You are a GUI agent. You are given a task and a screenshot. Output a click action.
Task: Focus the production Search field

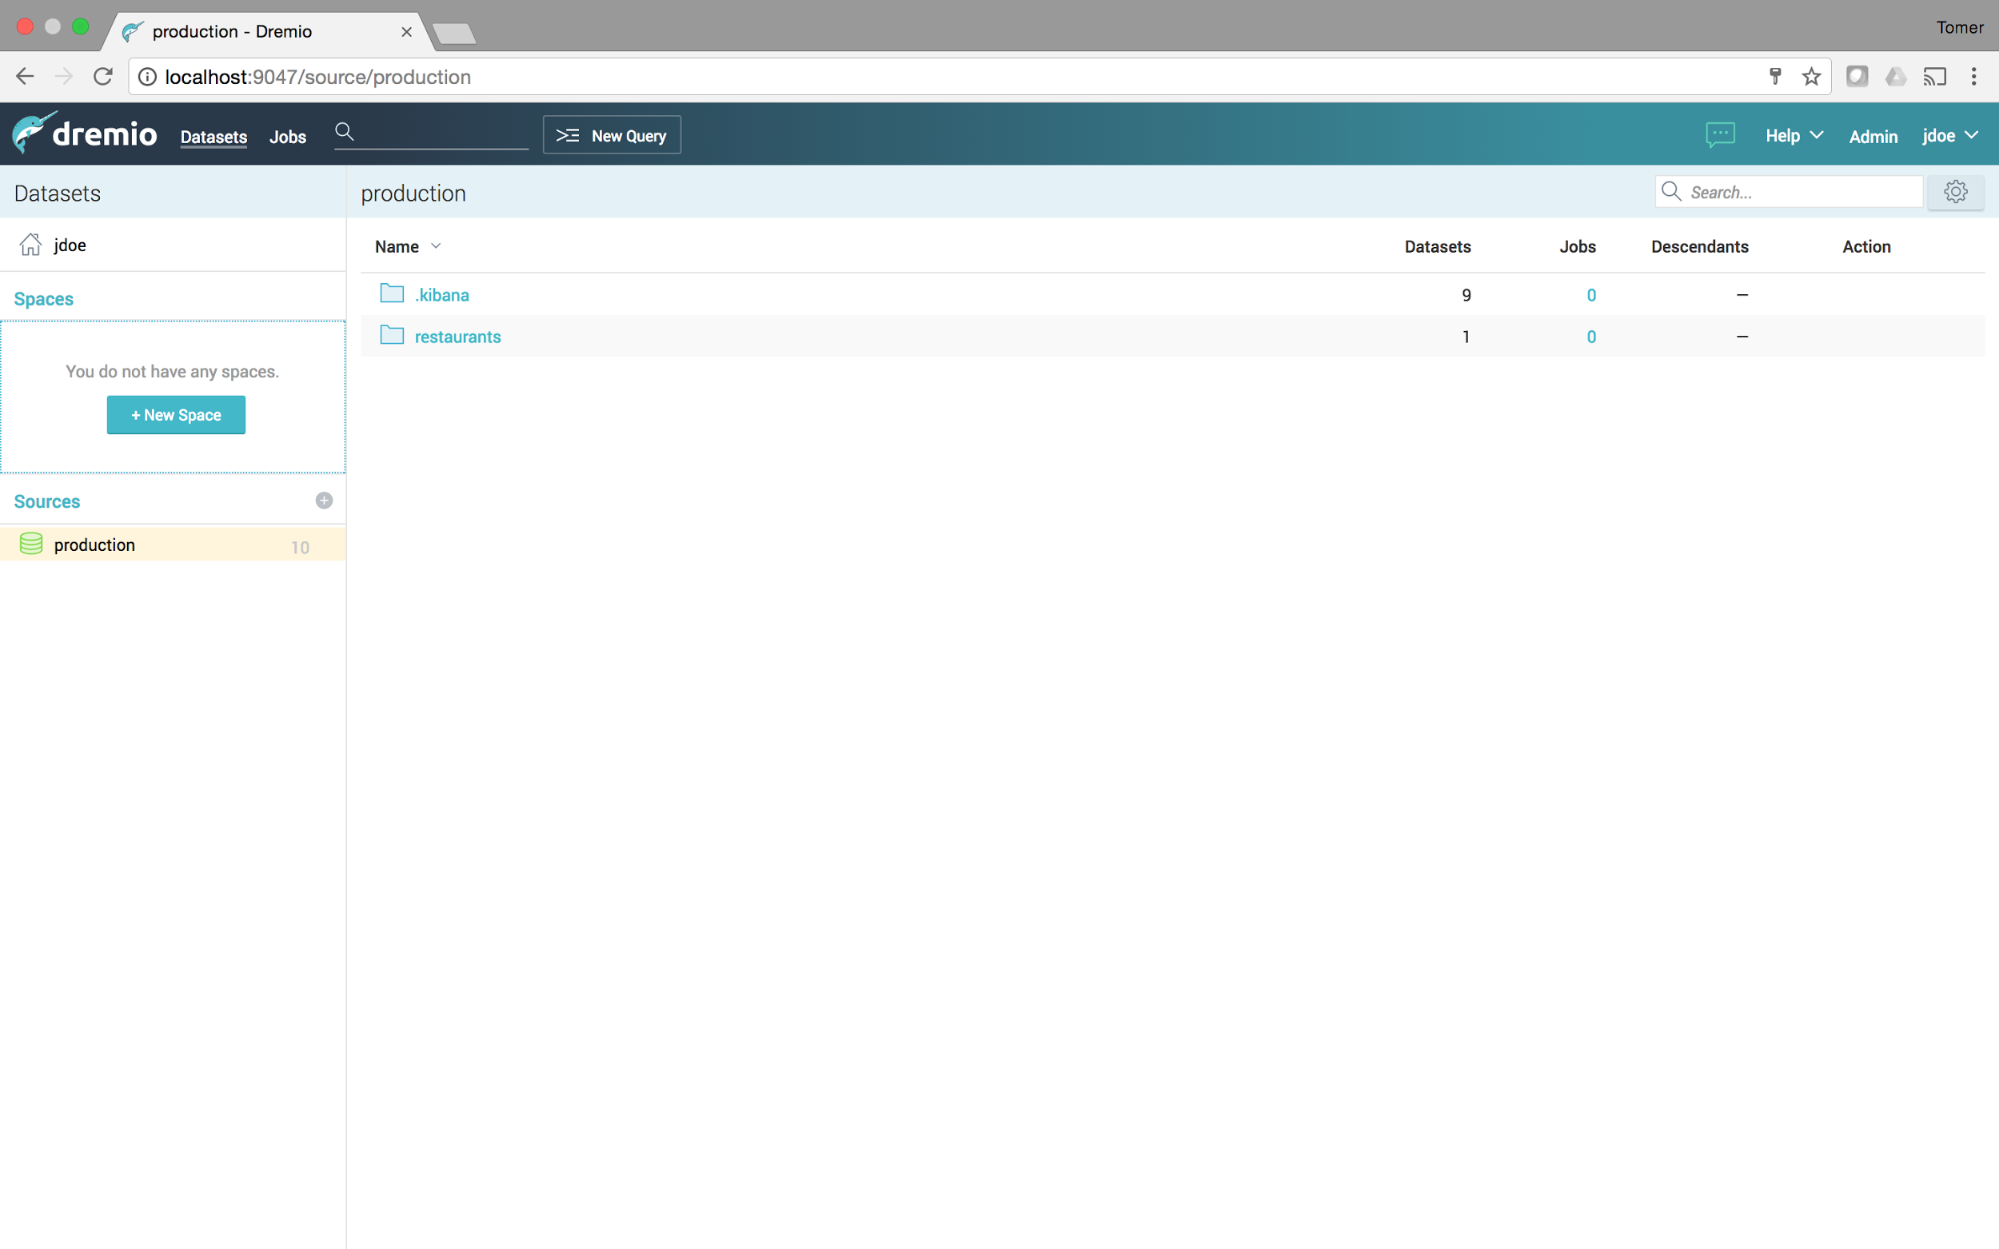[x=1801, y=192]
